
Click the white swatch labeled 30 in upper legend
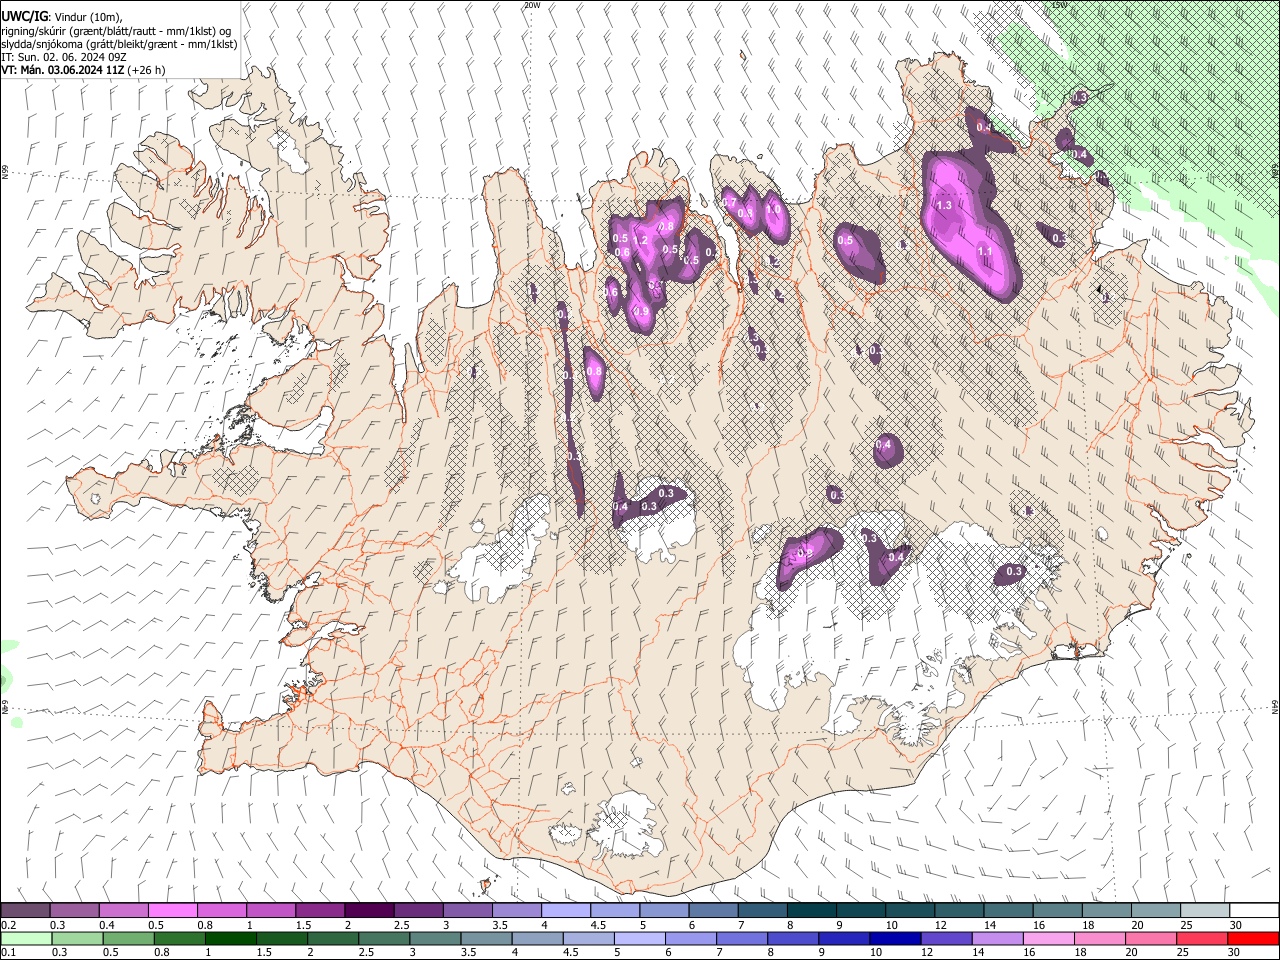1254,911
